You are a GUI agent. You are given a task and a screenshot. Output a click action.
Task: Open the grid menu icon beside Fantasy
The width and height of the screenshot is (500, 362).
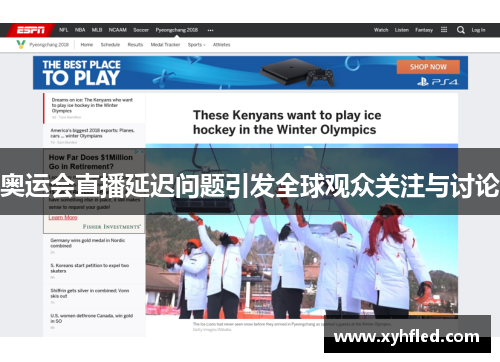click(444, 30)
